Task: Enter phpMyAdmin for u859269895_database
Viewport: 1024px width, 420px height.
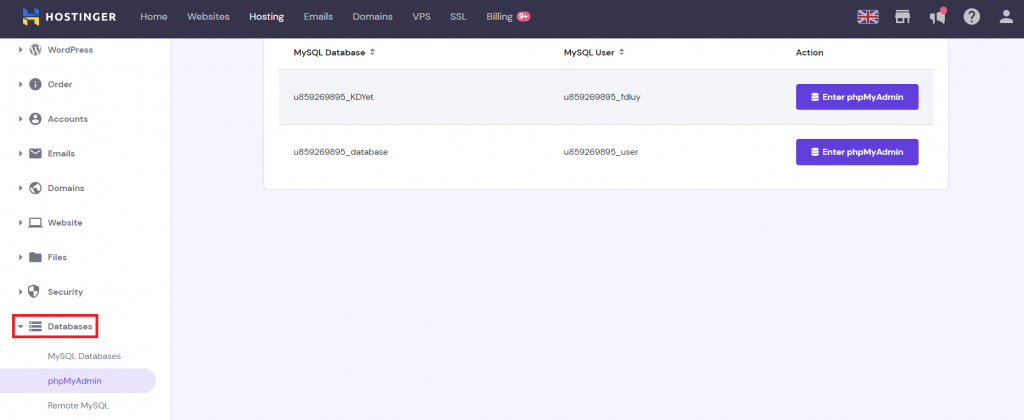Action: coord(856,152)
